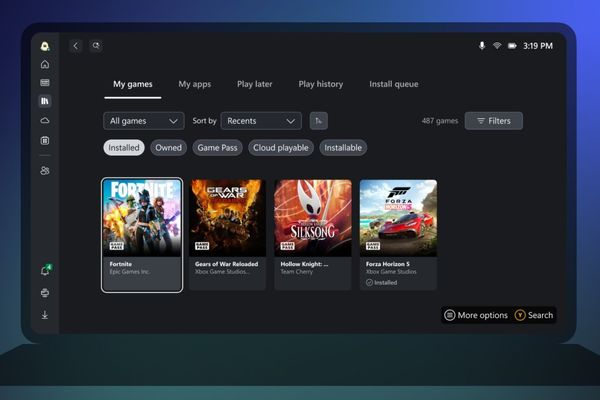The width and height of the screenshot is (600, 400).
Task: Open Cloud gaming from the sidebar
Action: 45,121
